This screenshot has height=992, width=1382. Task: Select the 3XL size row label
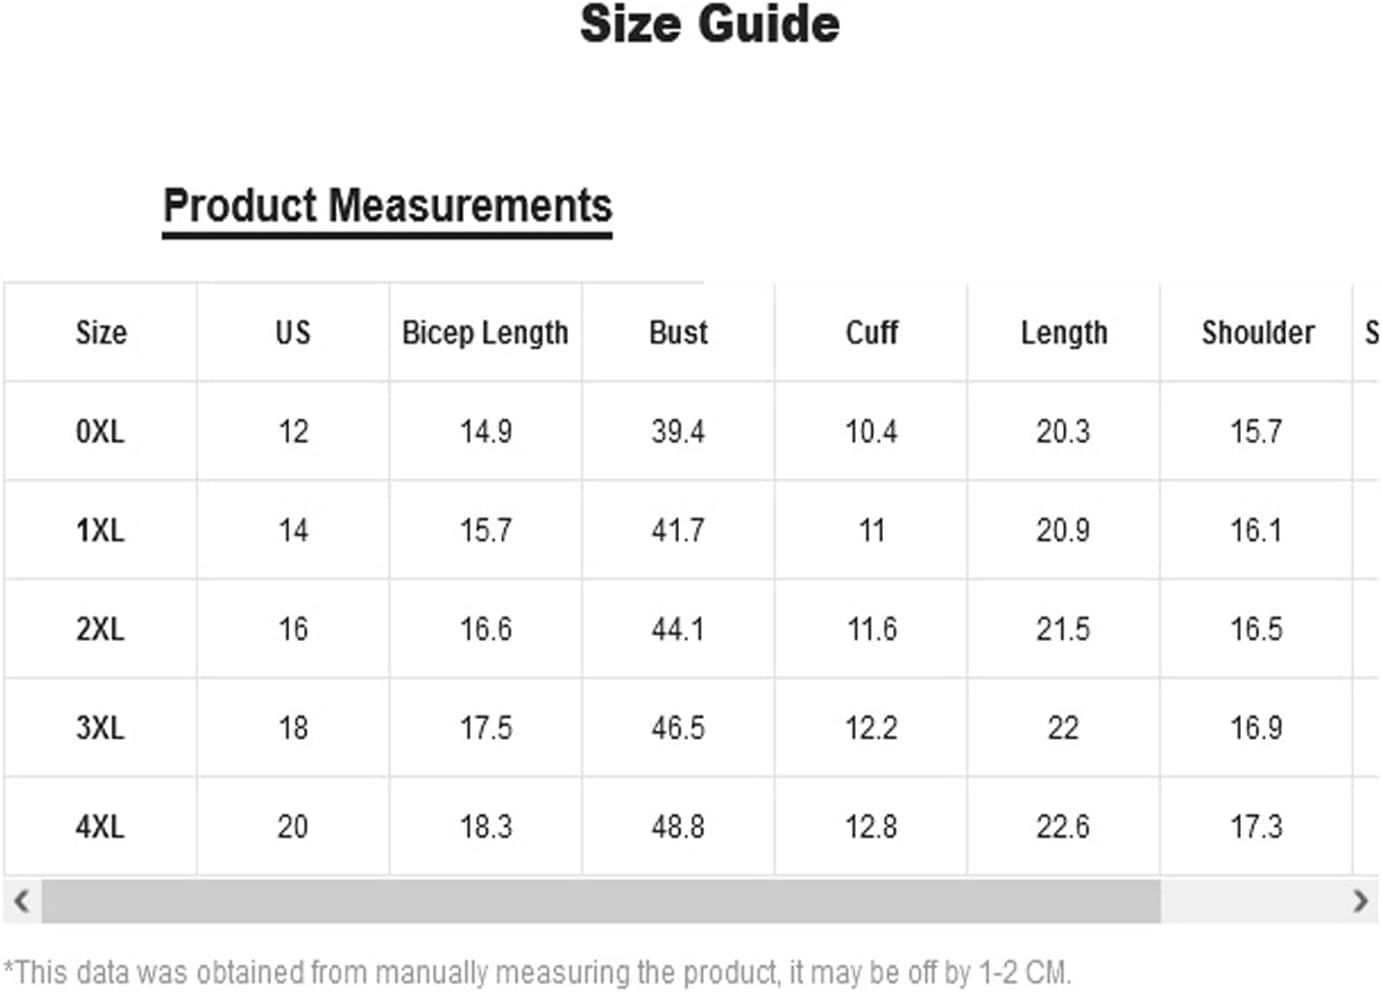coord(100,728)
